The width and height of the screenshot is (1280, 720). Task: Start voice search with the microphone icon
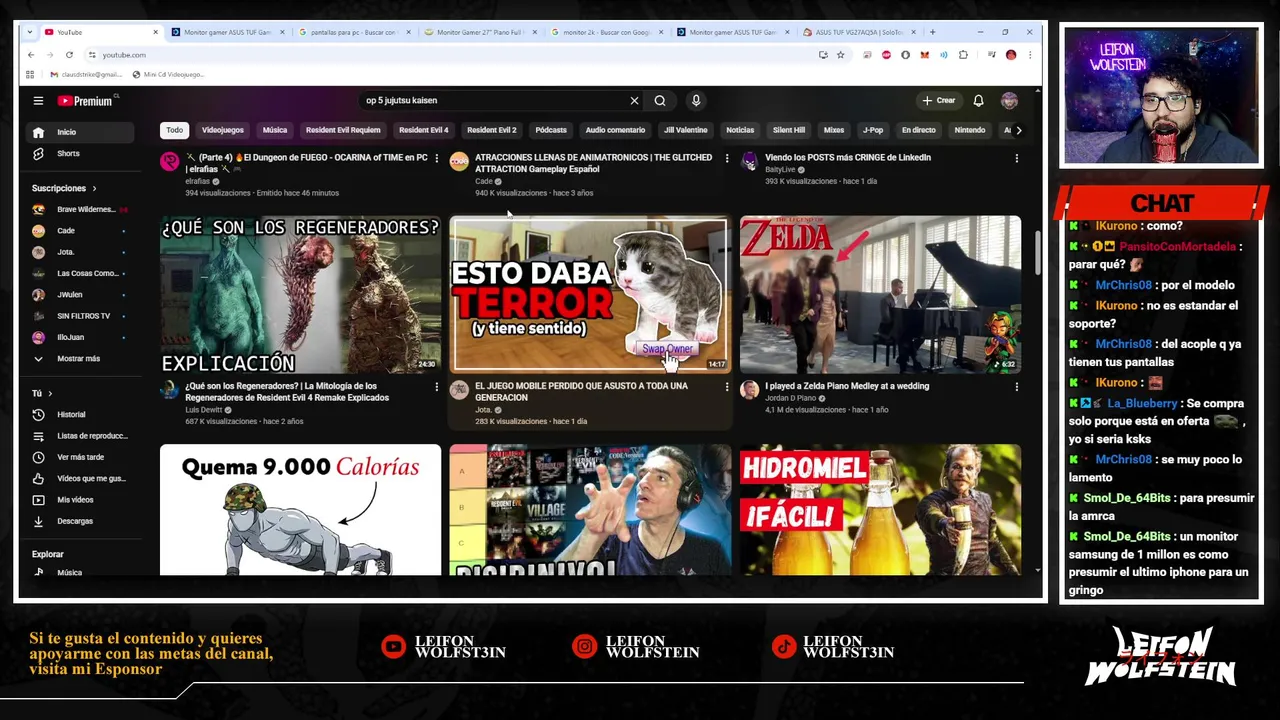click(696, 101)
